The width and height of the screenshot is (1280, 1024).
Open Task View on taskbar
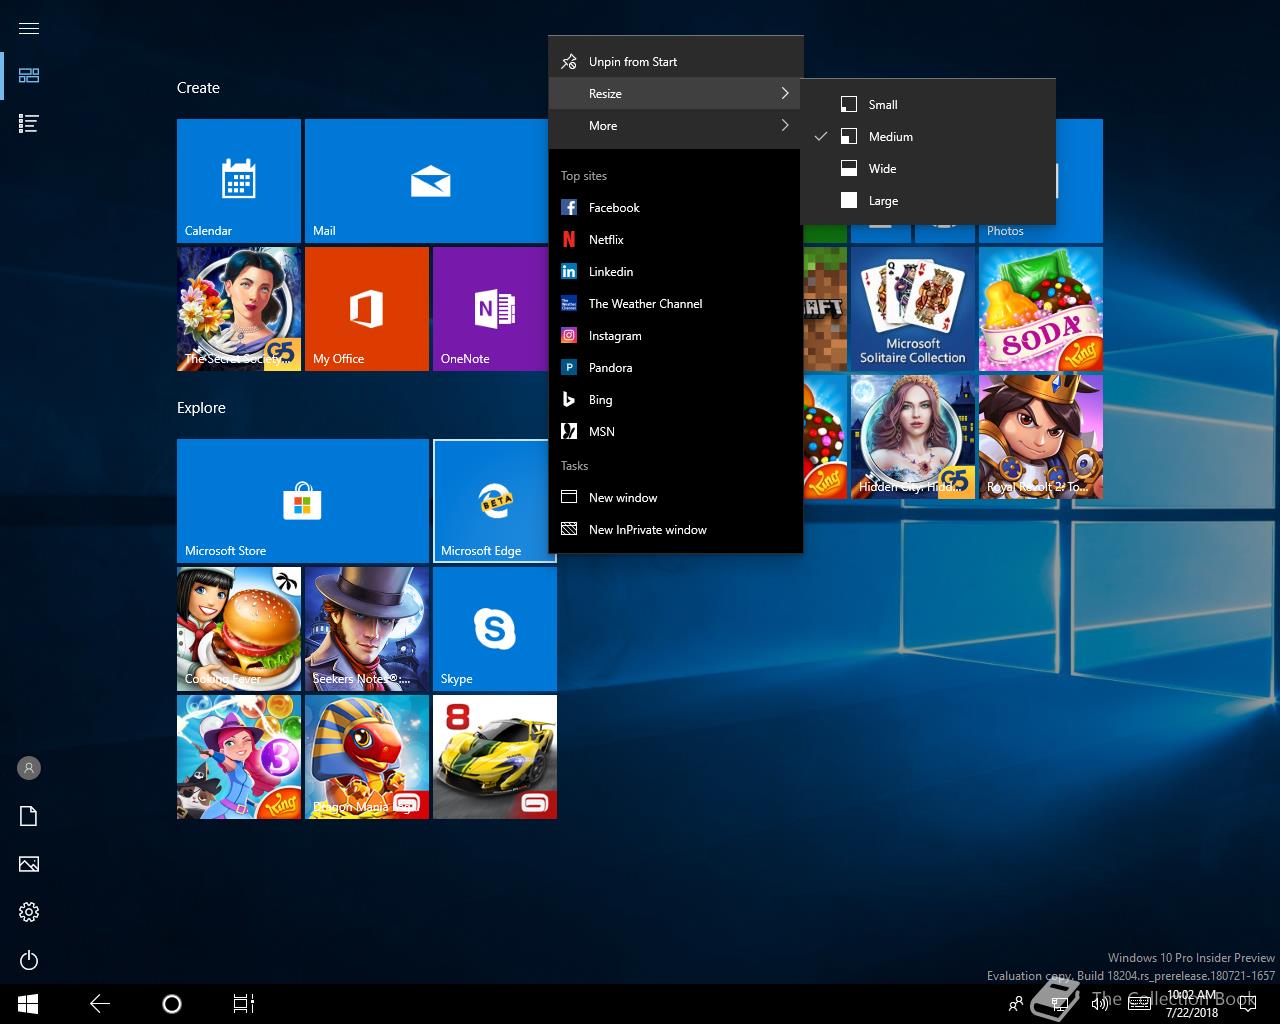(x=243, y=1004)
